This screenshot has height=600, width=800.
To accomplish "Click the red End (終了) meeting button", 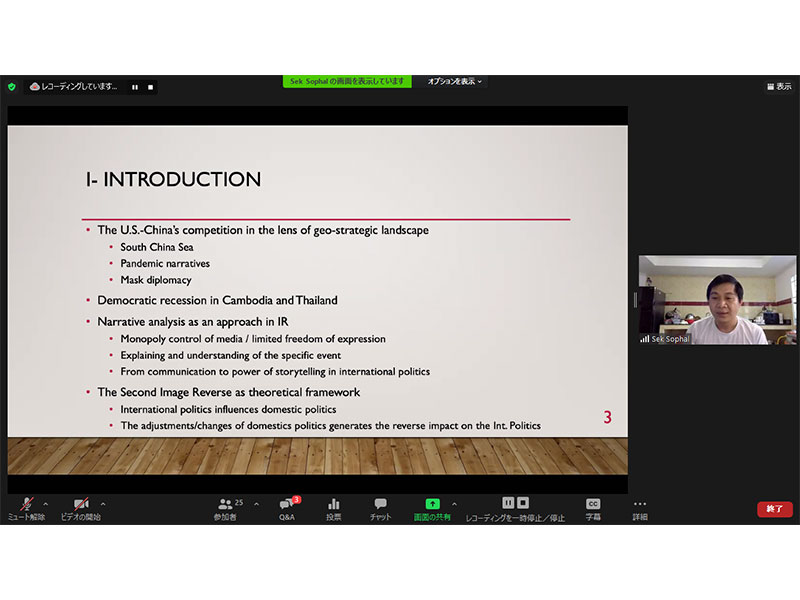I will tap(774, 509).
